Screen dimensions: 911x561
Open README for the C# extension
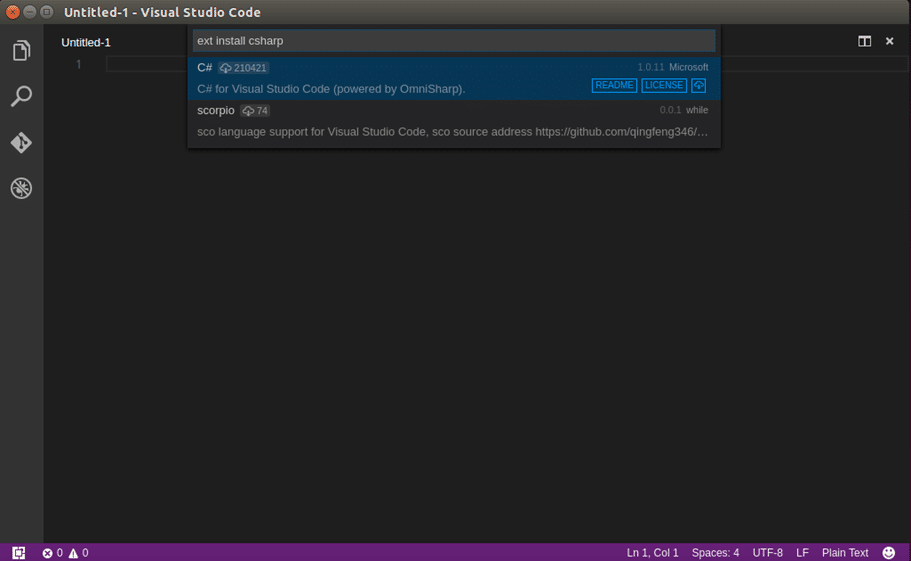pyautogui.click(x=614, y=85)
